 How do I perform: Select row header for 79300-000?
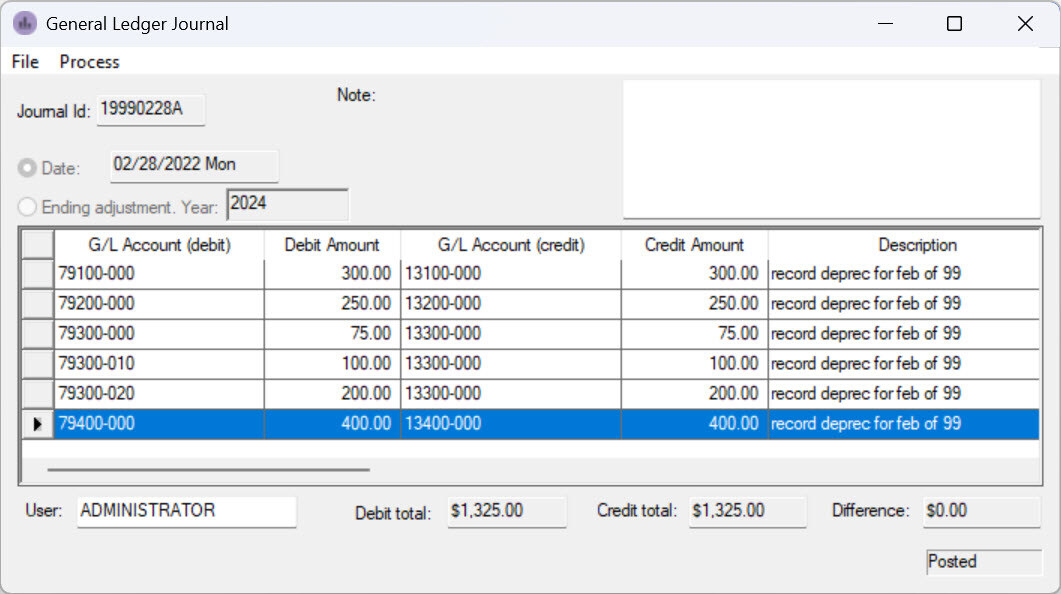38,334
